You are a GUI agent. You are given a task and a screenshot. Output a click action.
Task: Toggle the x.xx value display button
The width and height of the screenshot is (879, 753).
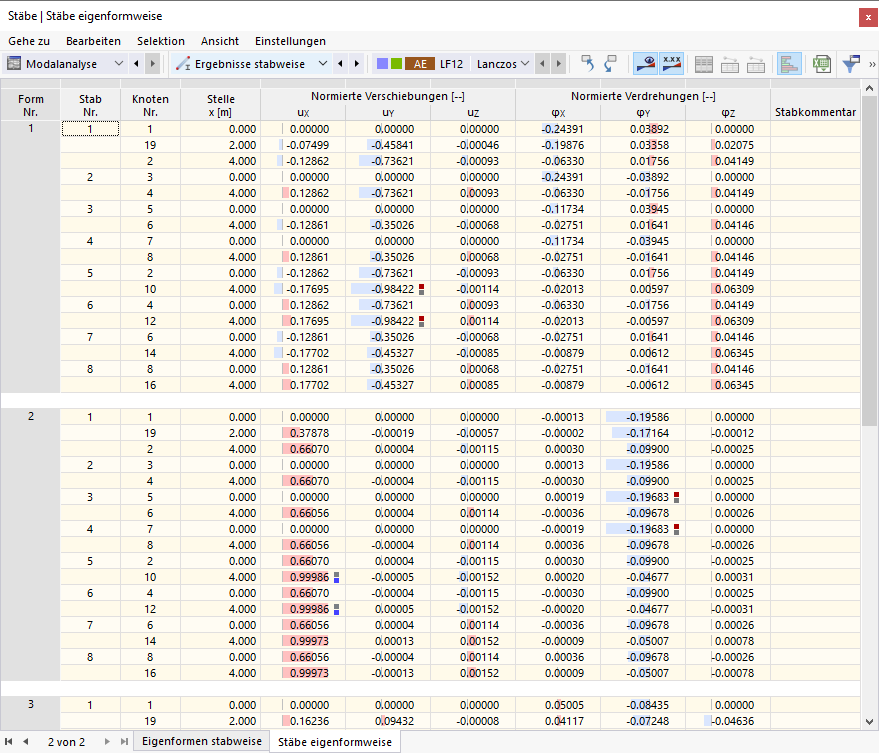coord(672,64)
